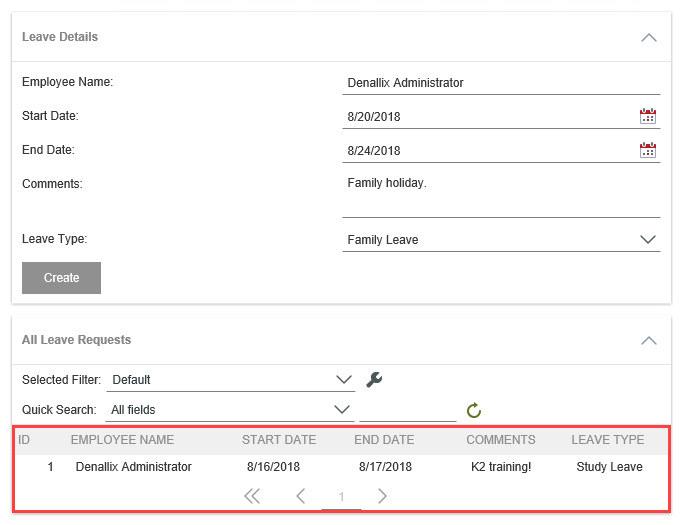Image resolution: width=683 pixels, height=525 pixels.
Task: Click into the Employee Name field
Action: point(500,83)
